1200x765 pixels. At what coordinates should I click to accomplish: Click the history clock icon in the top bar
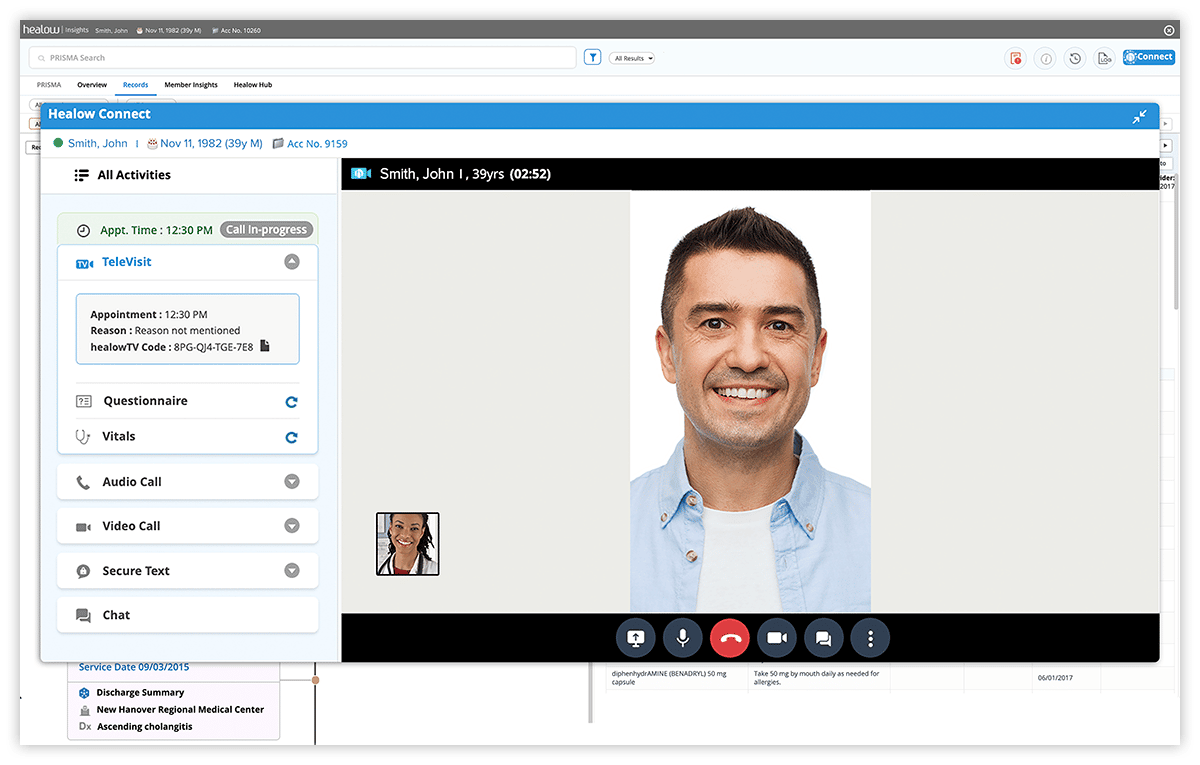pos(1075,58)
